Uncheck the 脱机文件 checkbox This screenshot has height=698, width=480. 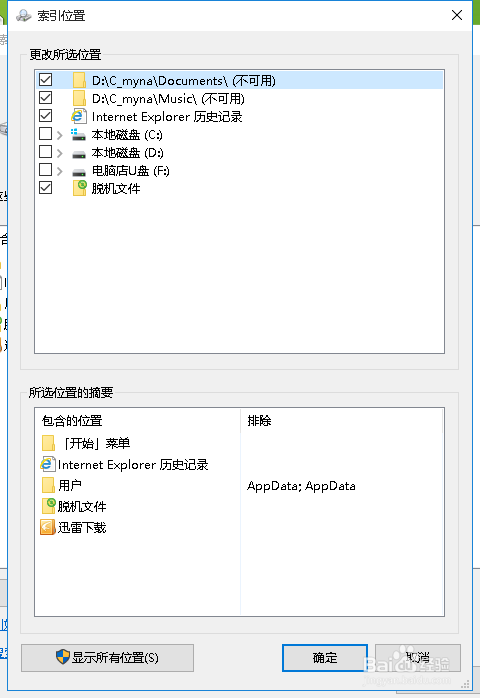click(45, 187)
